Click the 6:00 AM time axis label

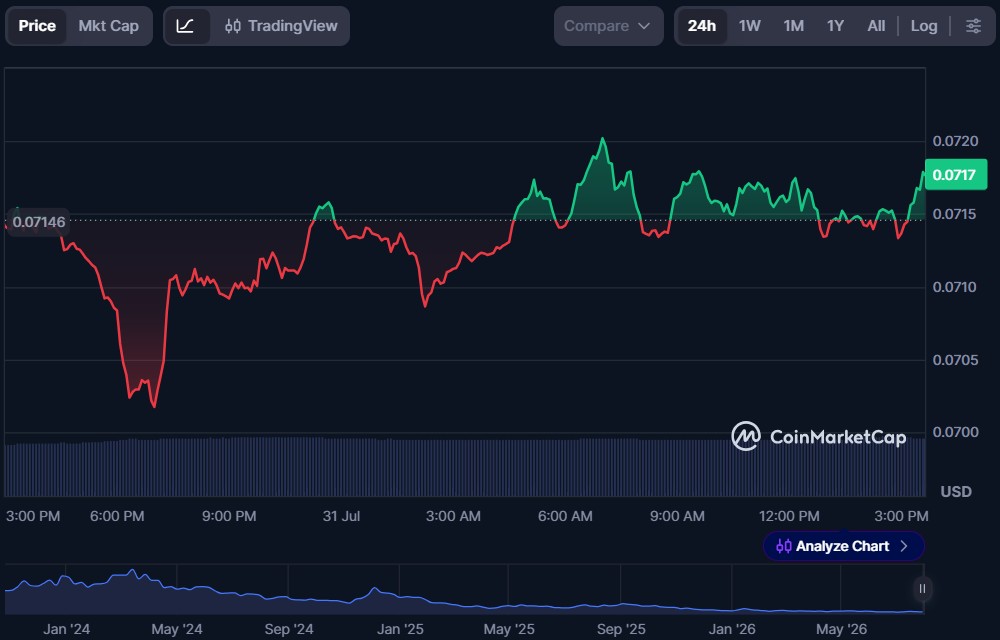click(565, 516)
